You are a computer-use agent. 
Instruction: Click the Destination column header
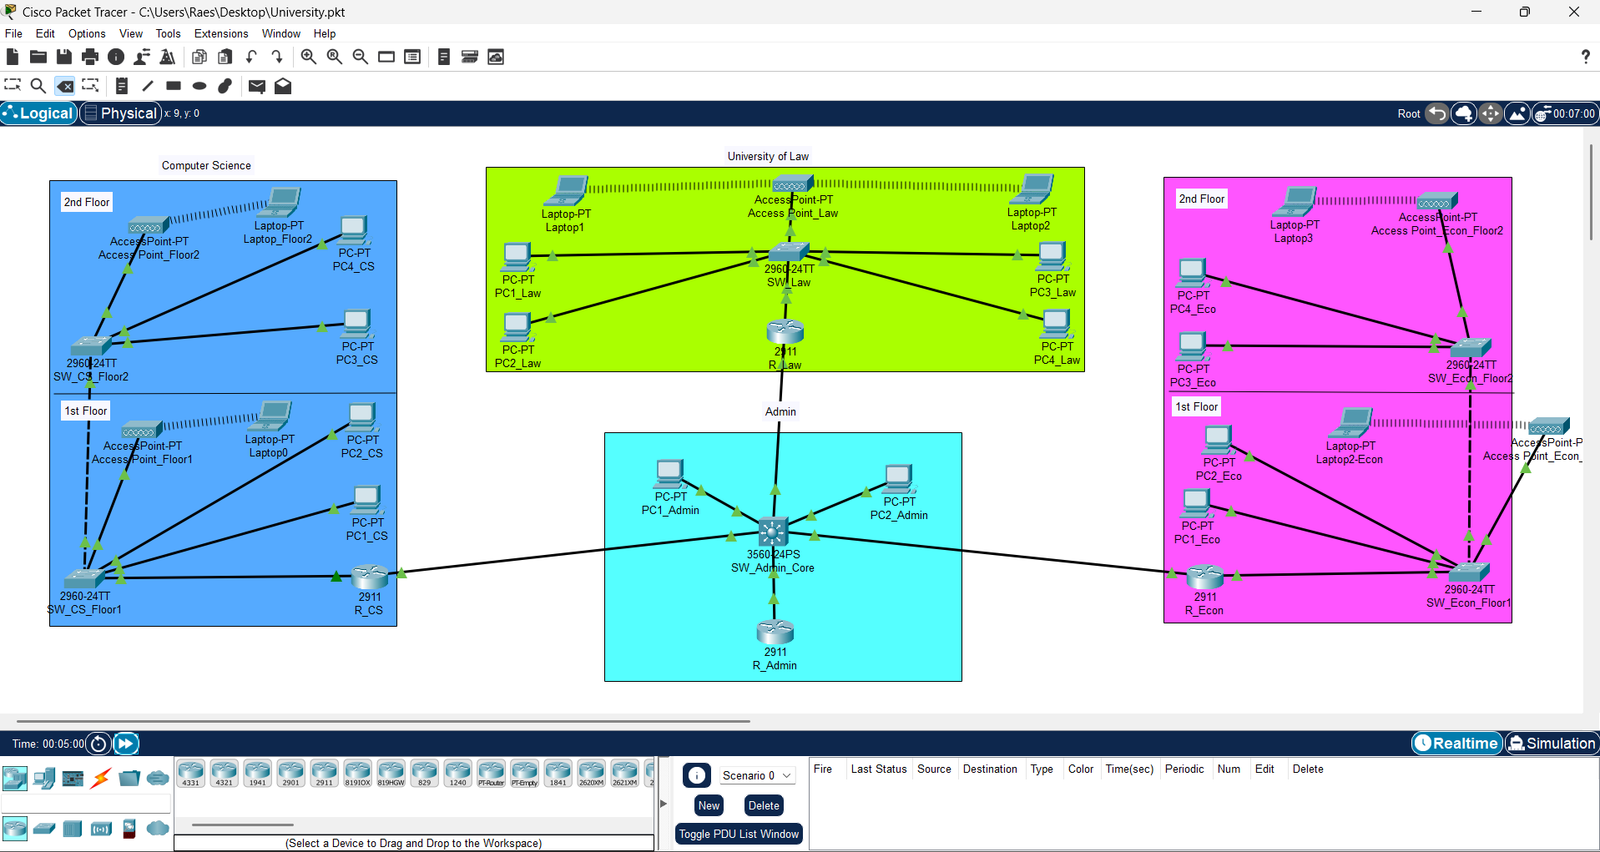pos(990,769)
